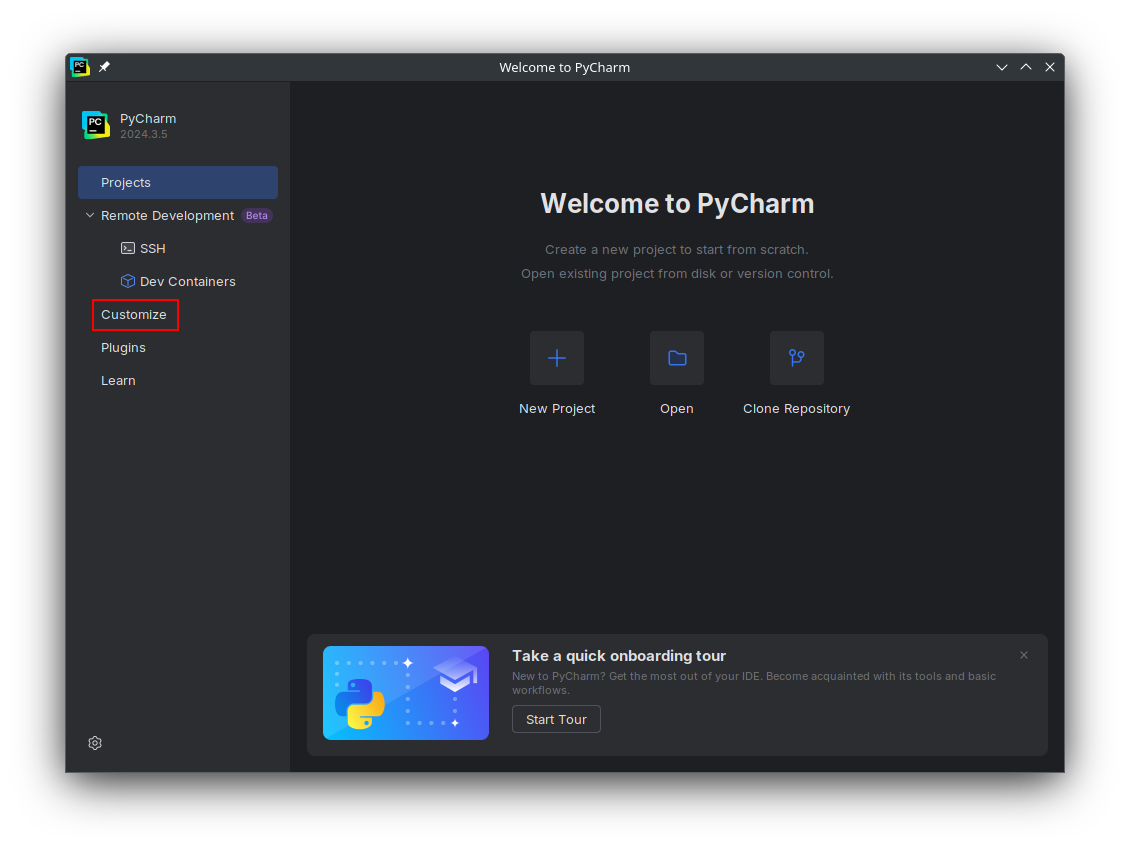Select Dev Containers in the sidebar
The height and width of the screenshot is (850, 1130).
pyautogui.click(x=188, y=281)
